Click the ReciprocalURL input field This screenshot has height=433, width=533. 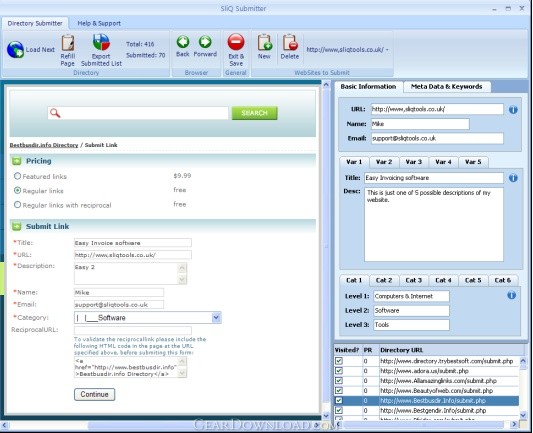tap(133, 330)
